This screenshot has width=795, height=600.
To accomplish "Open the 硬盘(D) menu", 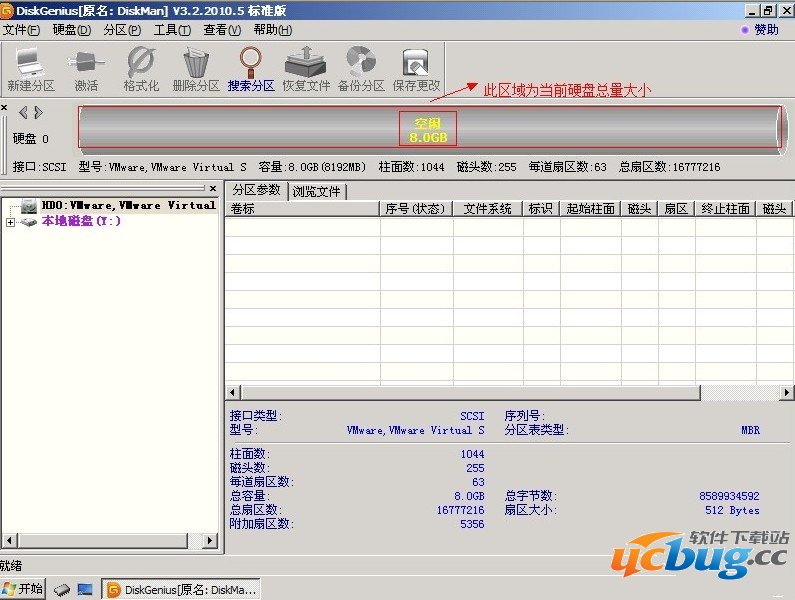I will (x=70, y=30).
